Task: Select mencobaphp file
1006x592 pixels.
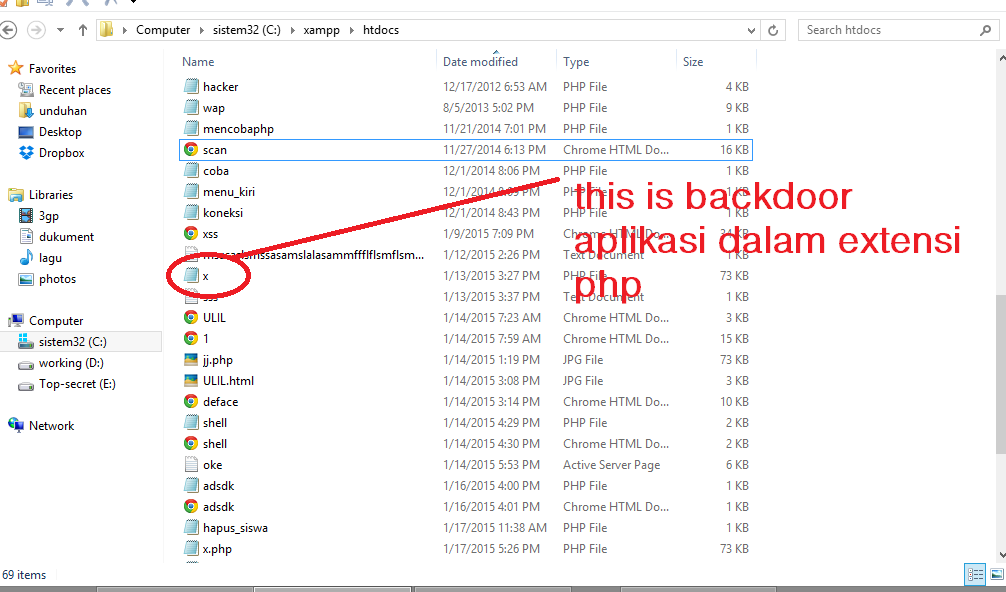Action: (467, 129)
